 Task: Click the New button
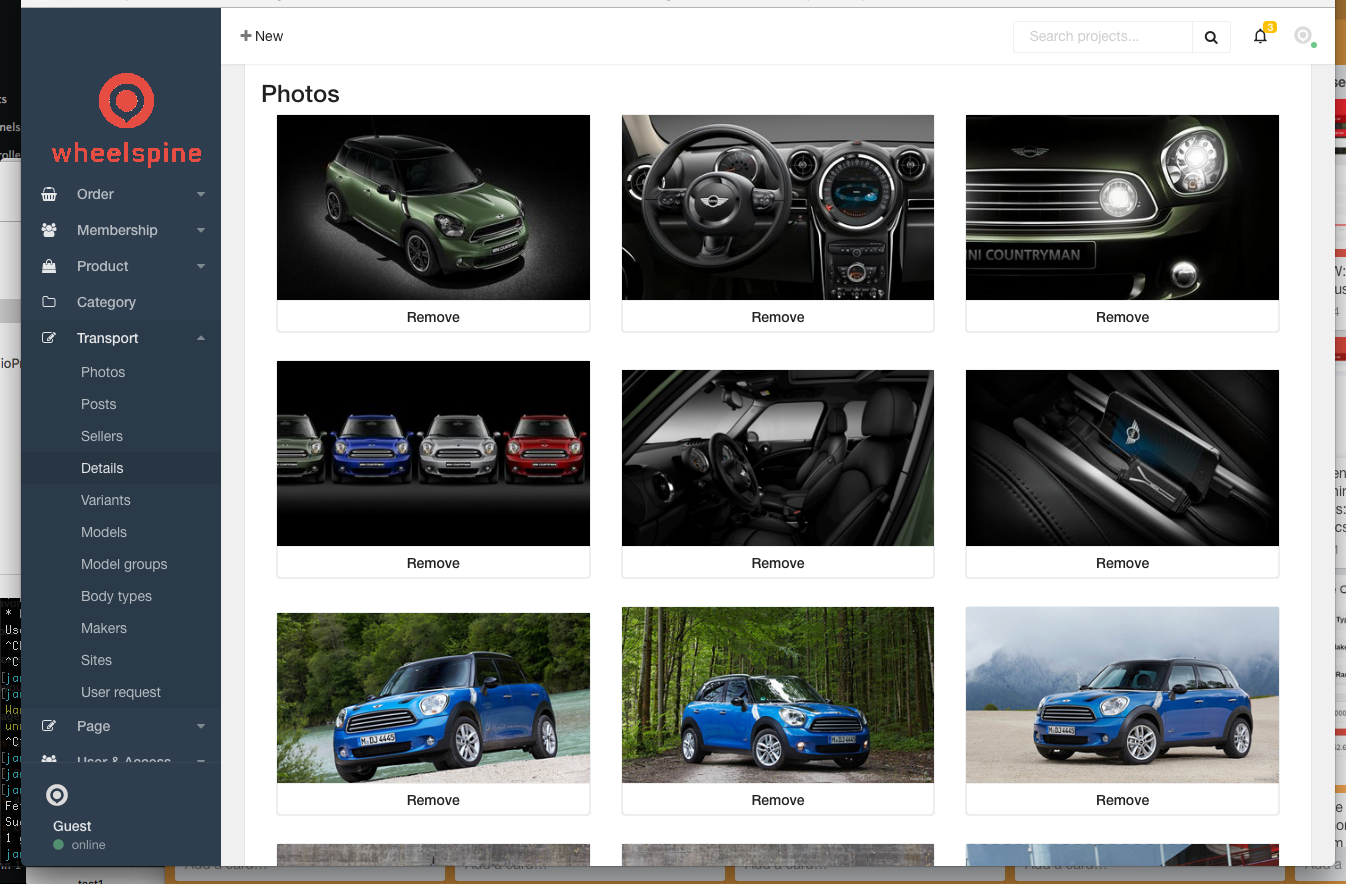262,36
